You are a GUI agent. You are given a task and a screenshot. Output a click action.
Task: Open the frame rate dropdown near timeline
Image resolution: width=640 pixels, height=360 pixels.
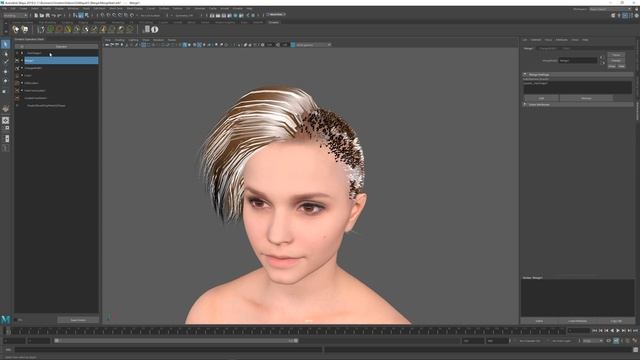point(592,340)
